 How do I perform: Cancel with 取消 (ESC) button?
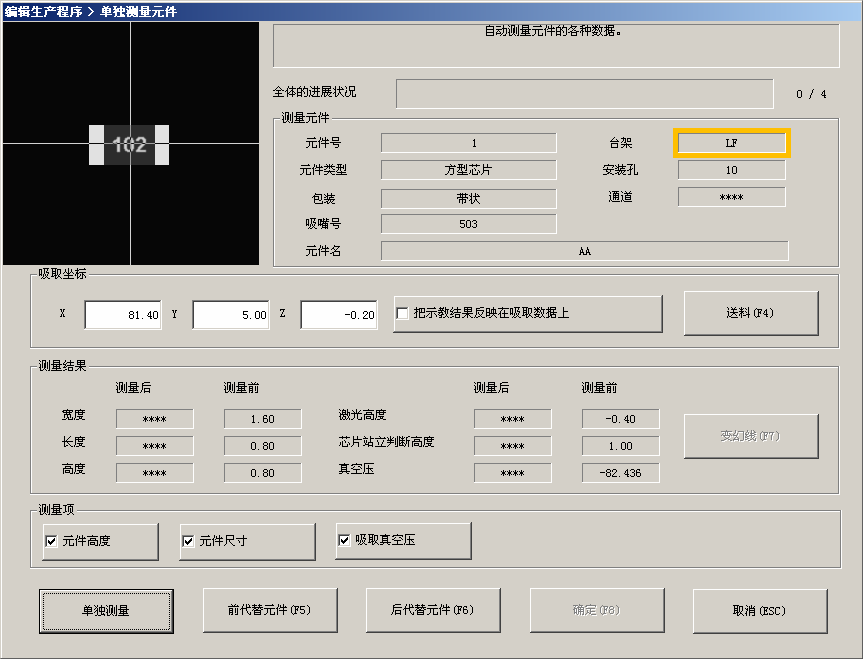coord(760,611)
